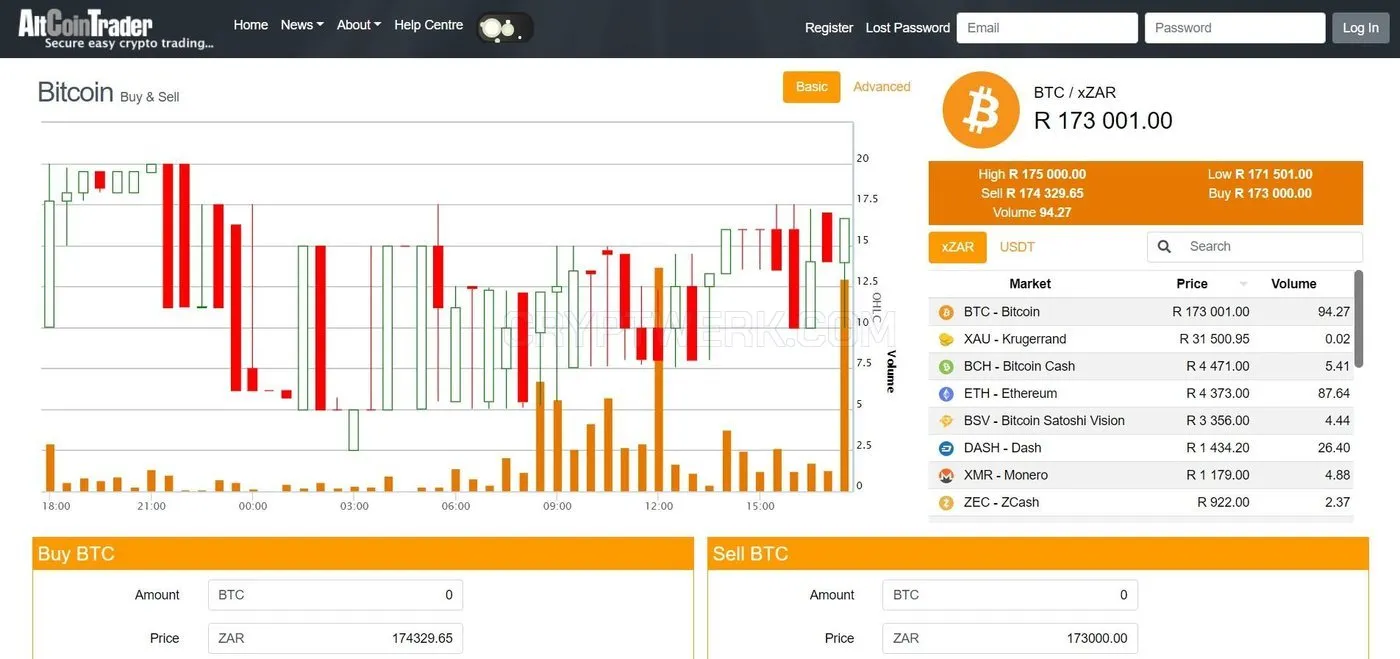
Task: Select XMR - Monero market row
Action: [1140, 475]
